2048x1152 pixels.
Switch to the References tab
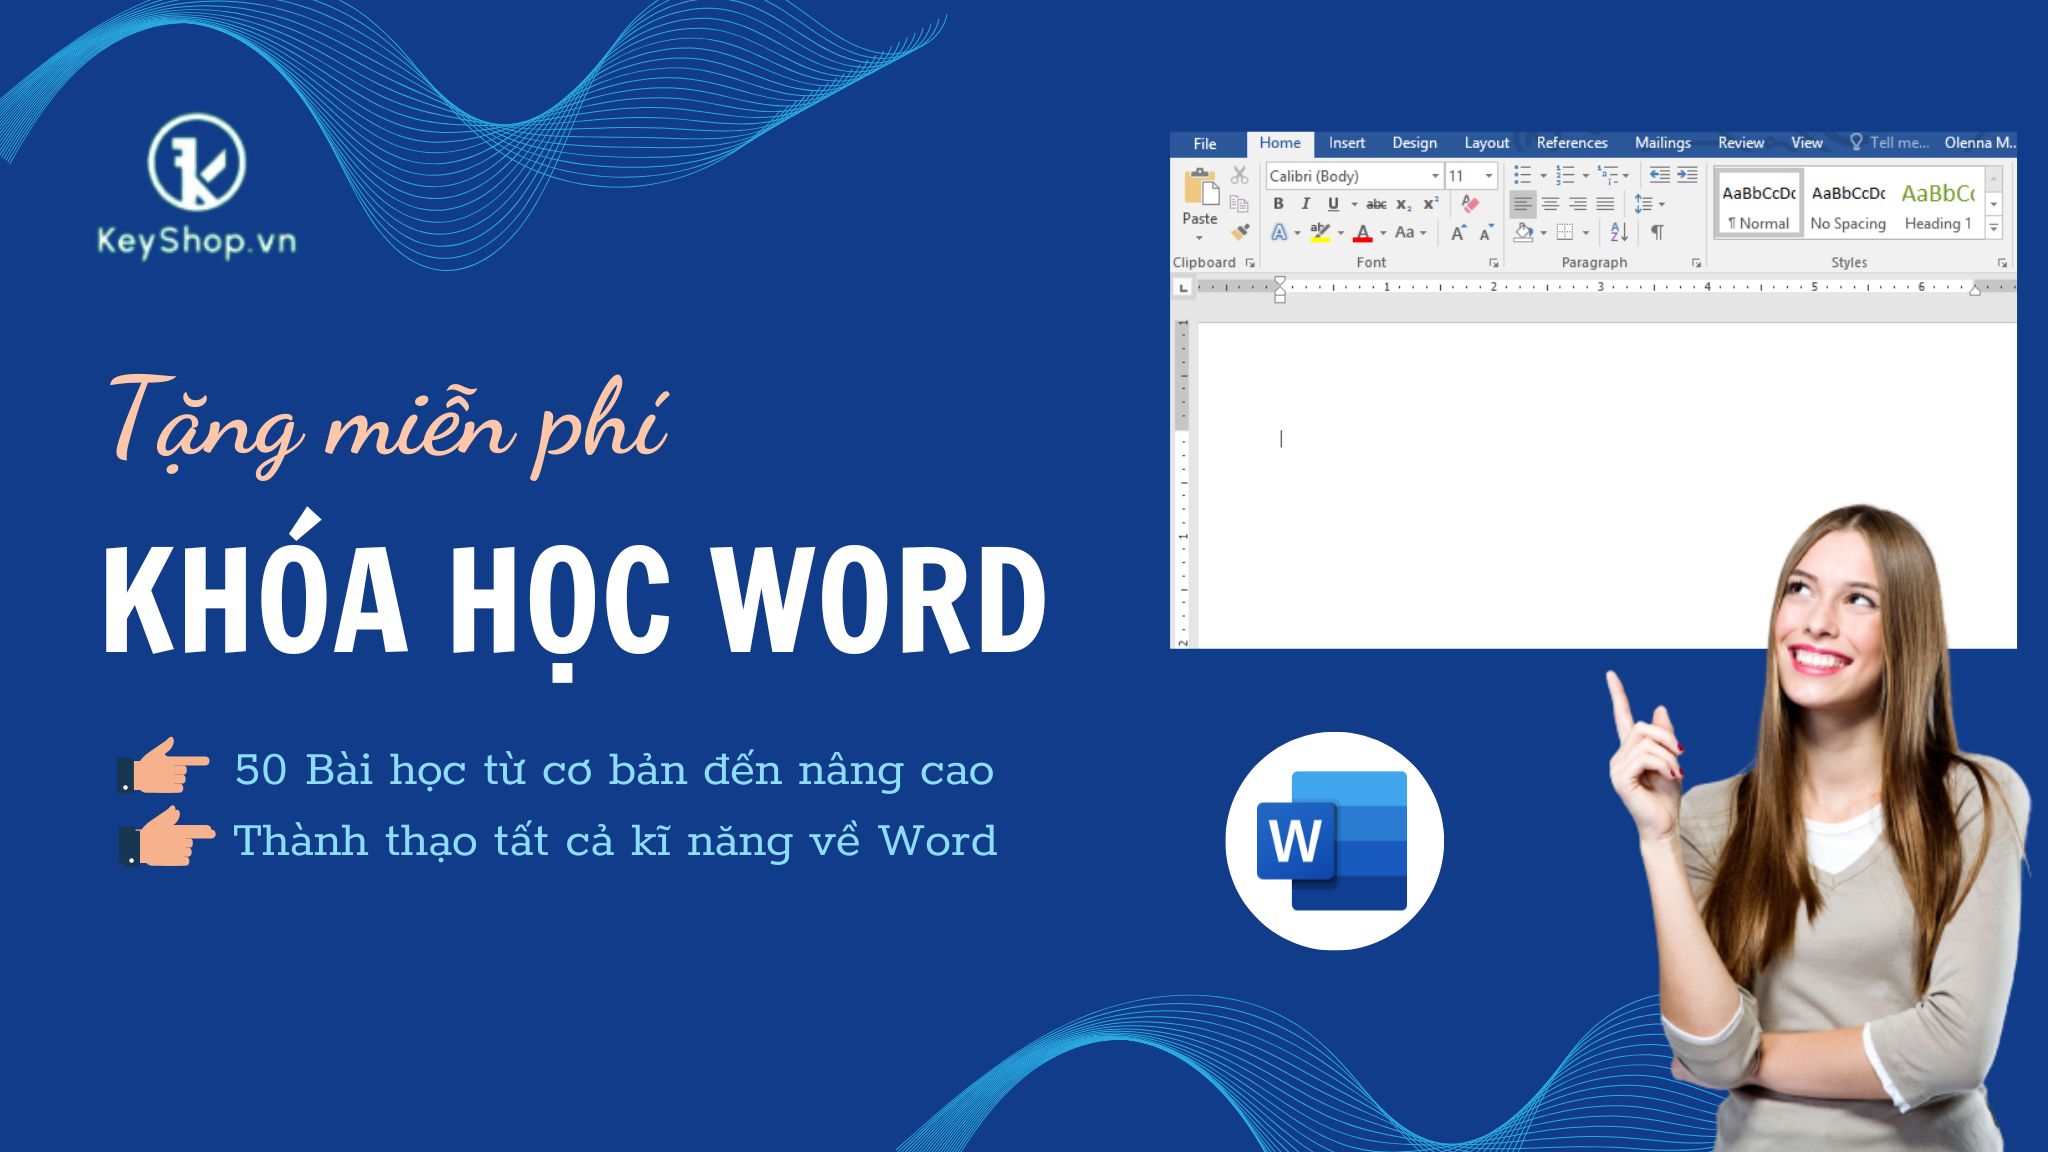(1572, 143)
